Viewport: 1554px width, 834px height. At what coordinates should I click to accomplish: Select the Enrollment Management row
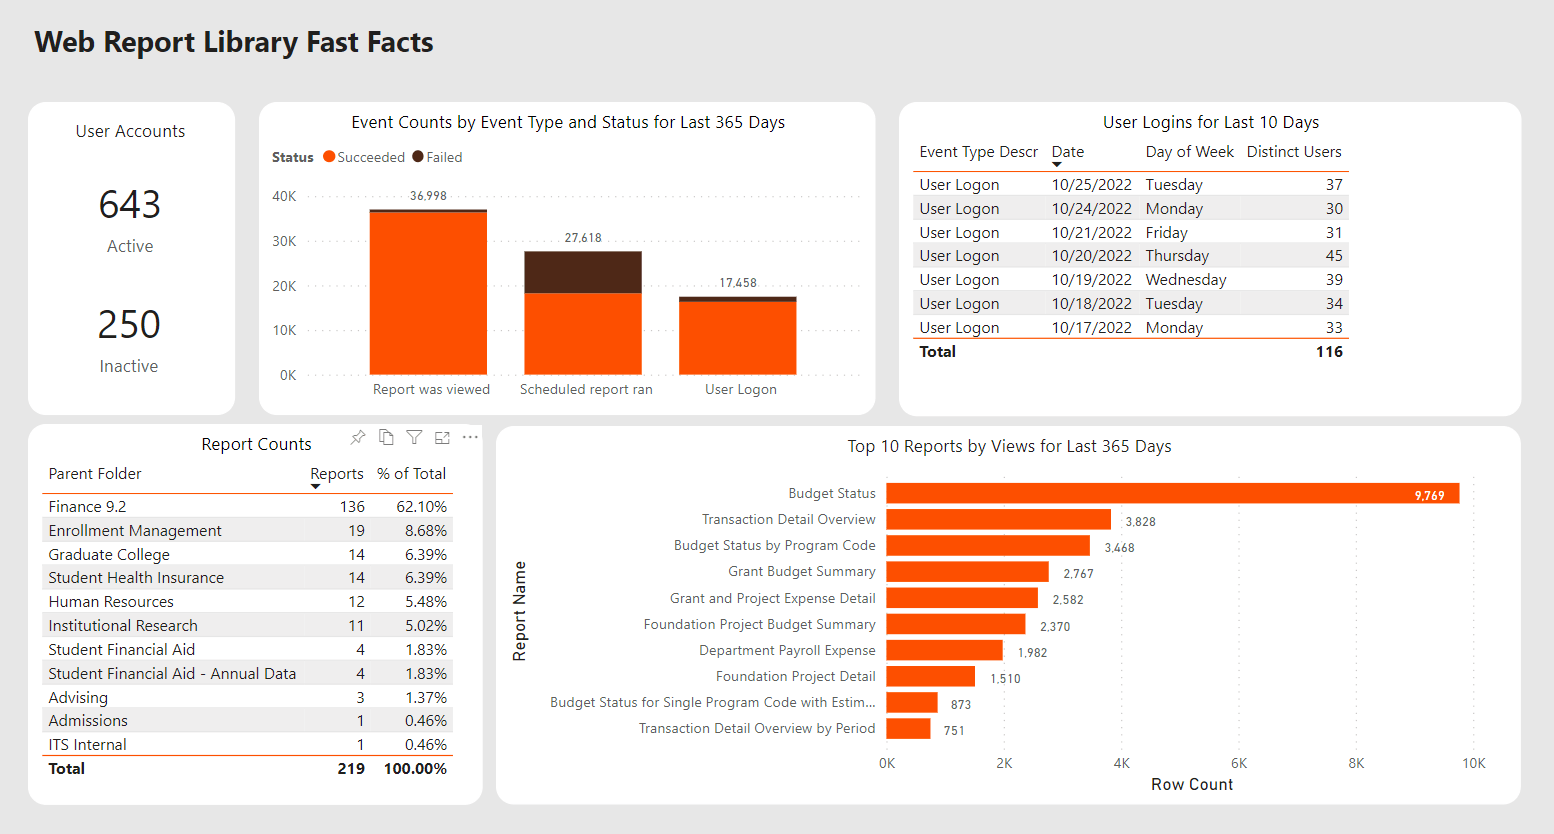point(135,531)
